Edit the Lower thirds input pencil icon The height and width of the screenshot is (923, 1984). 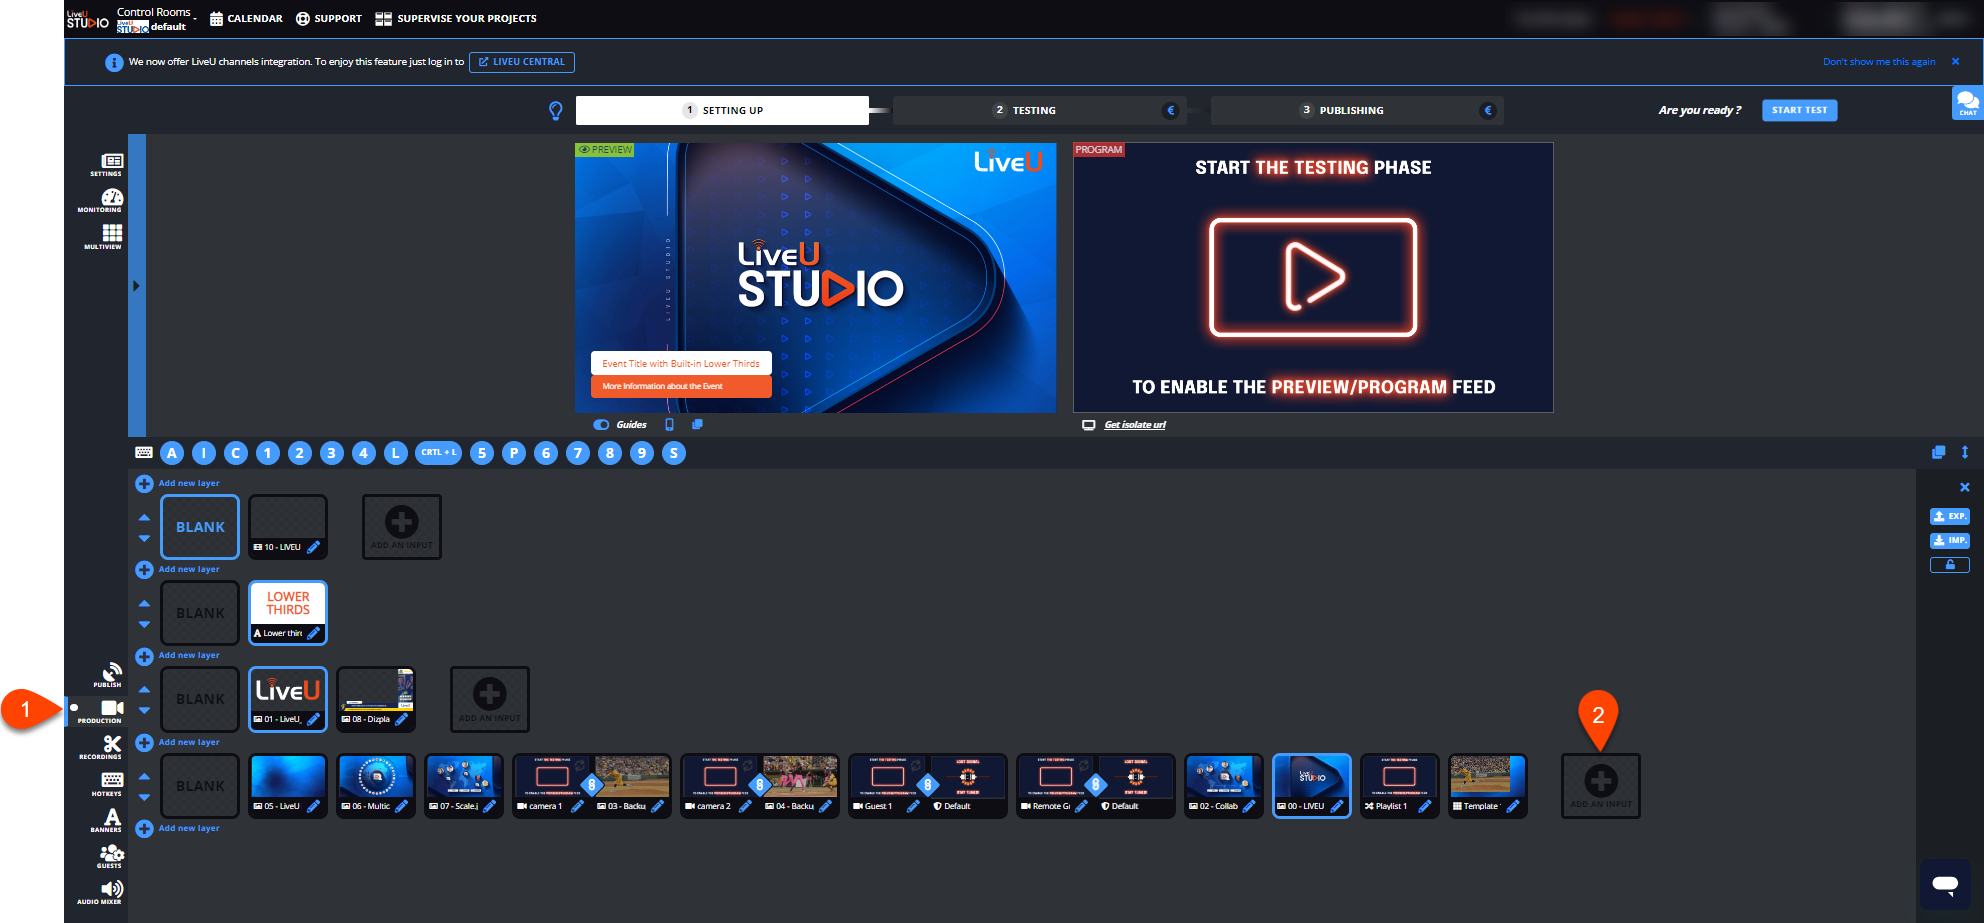(313, 633)
